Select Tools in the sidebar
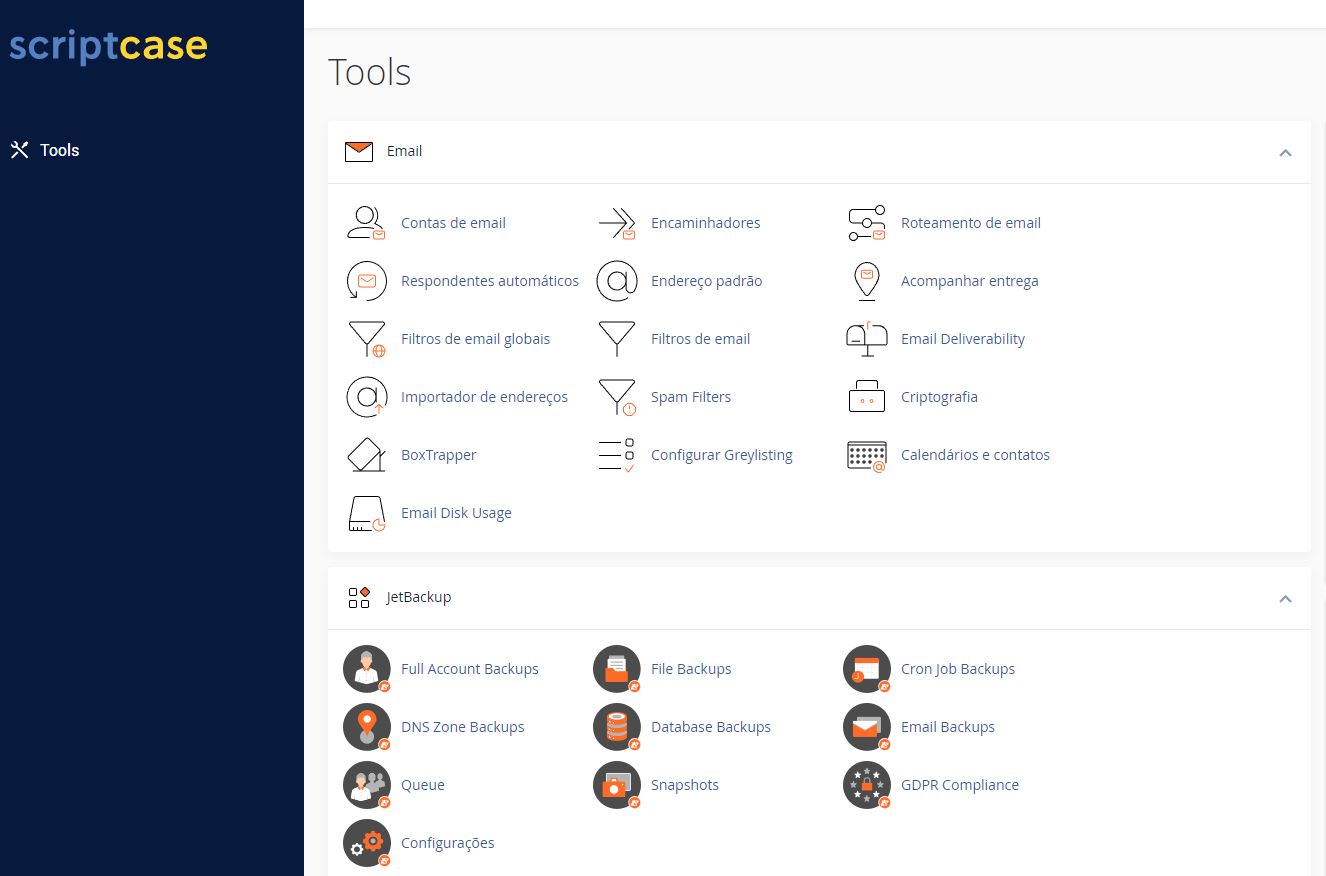 coord(59,150)
